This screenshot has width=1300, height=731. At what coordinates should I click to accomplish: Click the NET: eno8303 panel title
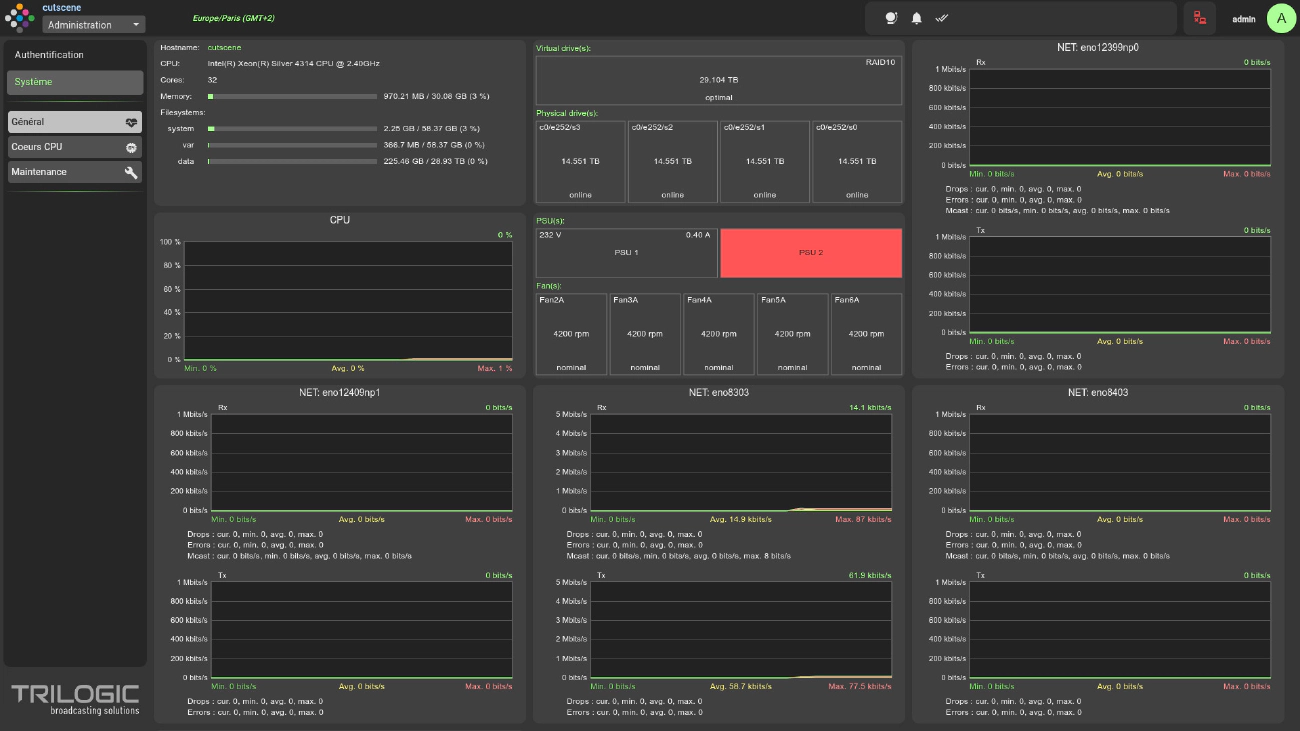pyautogui.click(x=719, y=392)
